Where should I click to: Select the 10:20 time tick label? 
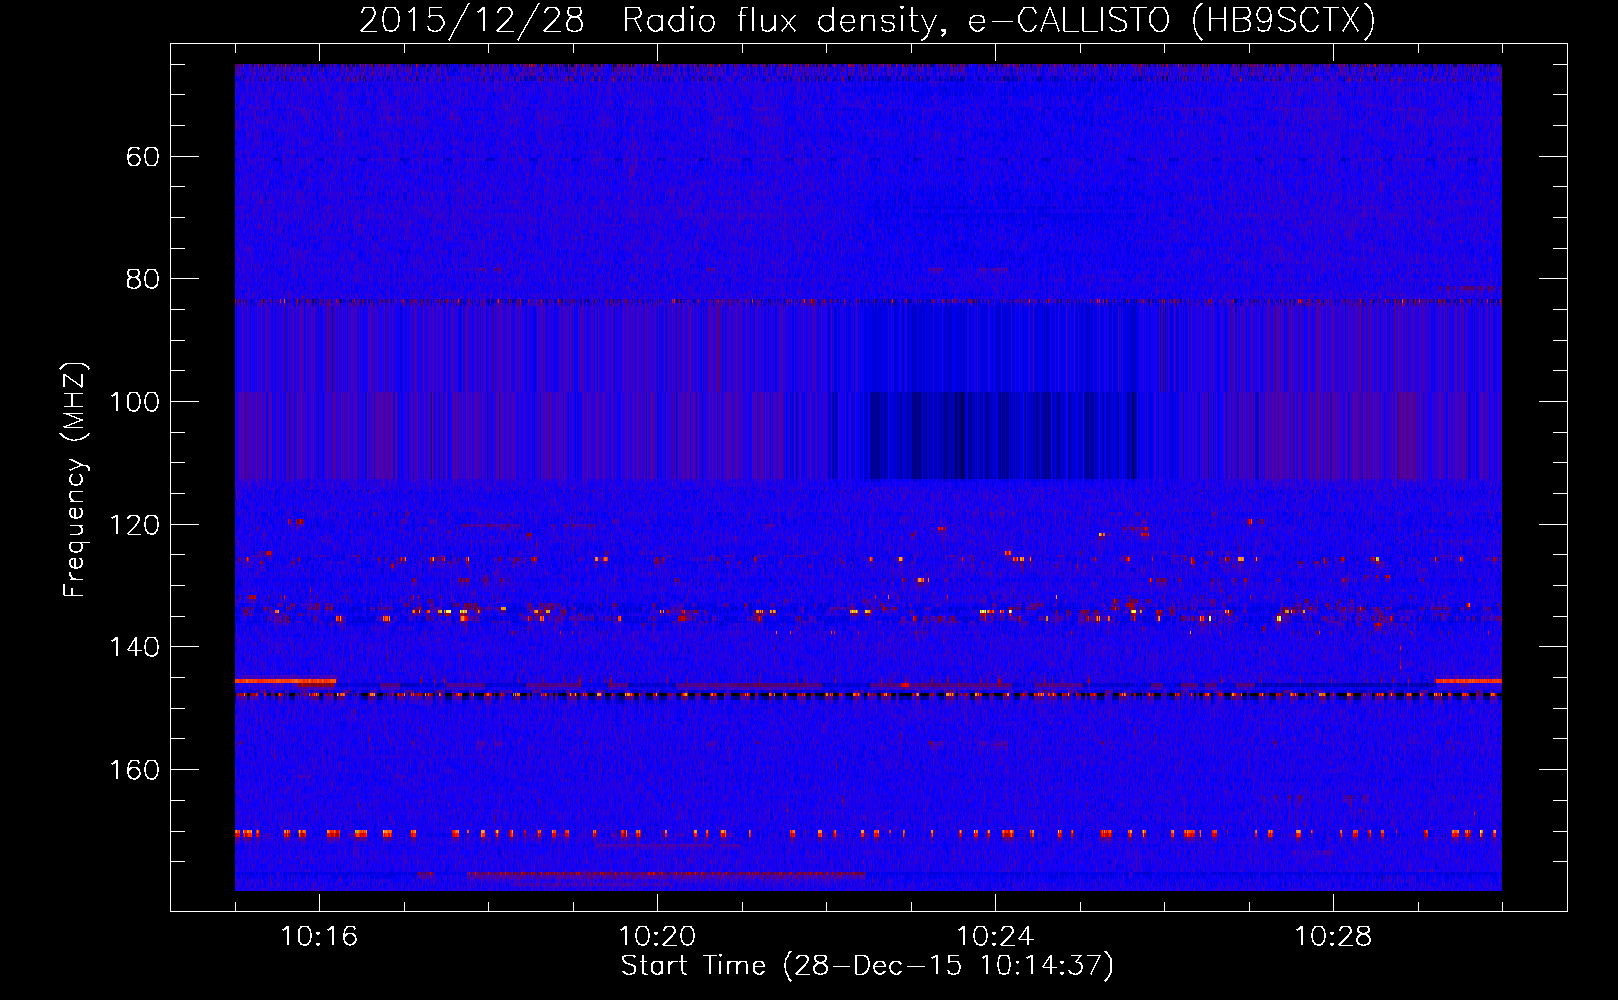pyautogui.click(x=657, y=937)
